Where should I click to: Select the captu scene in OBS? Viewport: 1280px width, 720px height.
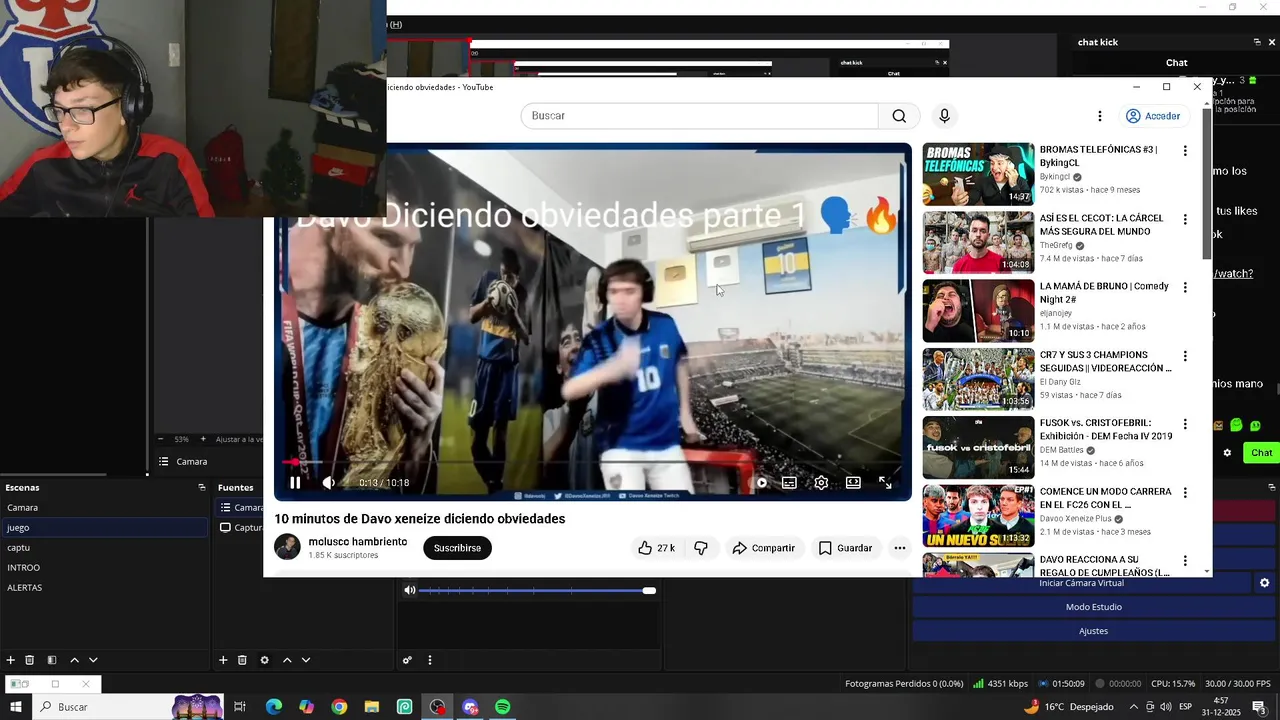[104, 547]
